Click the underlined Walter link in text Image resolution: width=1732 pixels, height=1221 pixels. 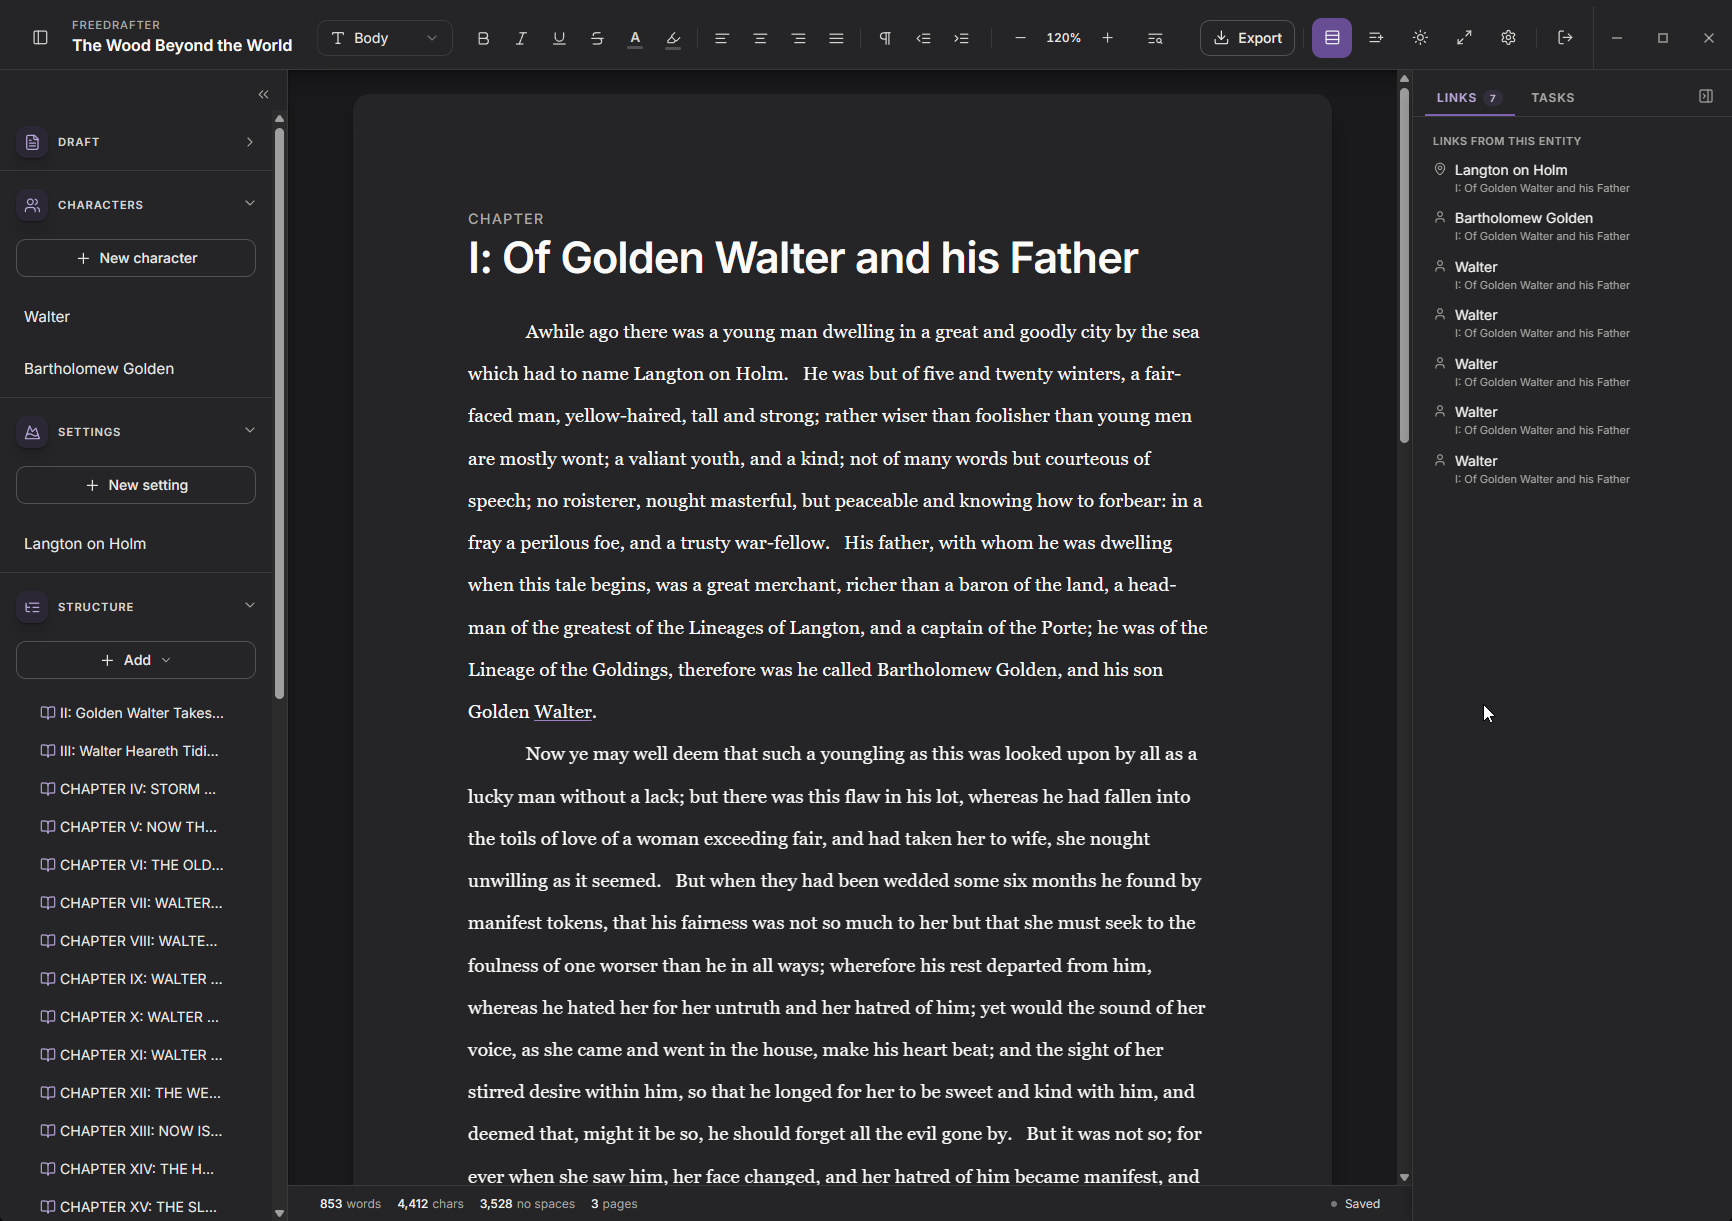(x=563, y=712)
